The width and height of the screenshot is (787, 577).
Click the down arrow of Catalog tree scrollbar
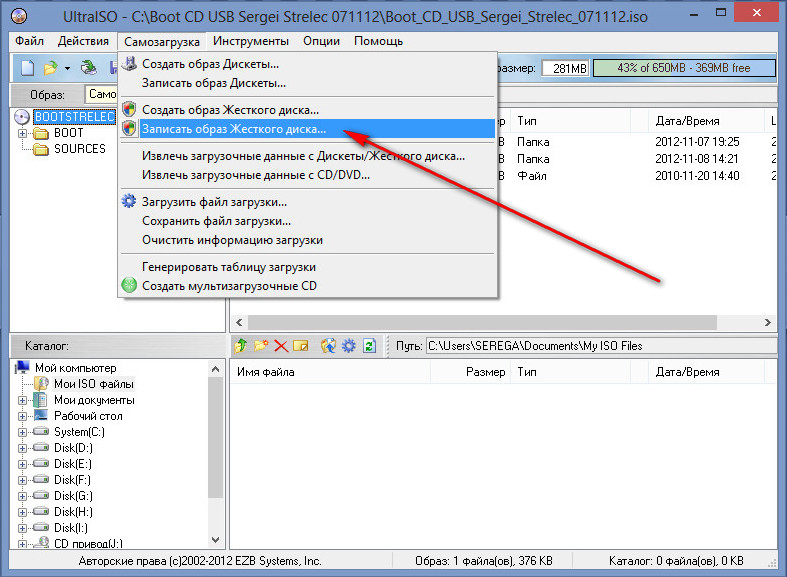point(215,540)
